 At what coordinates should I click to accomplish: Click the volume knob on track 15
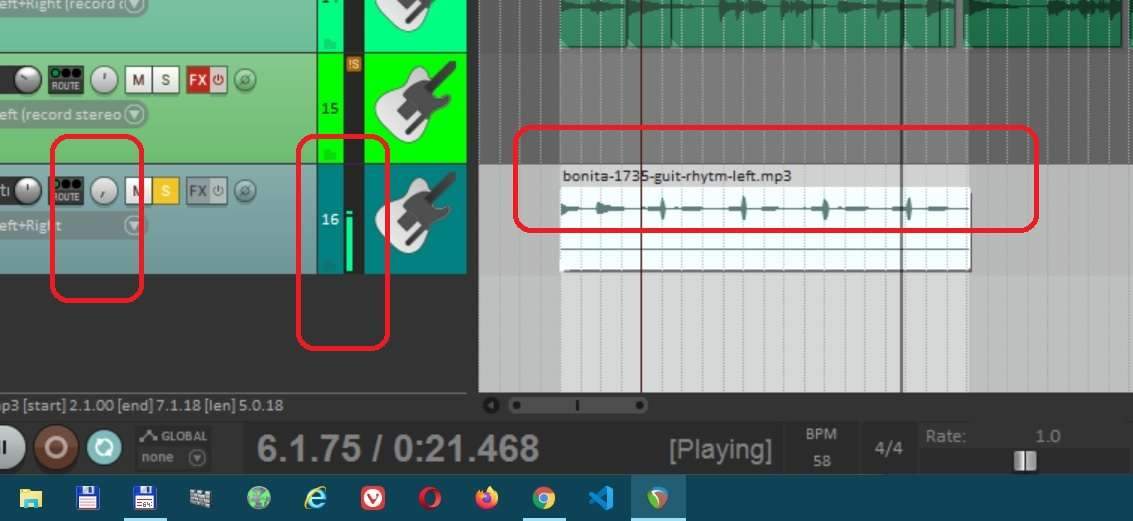click(27, 80)
